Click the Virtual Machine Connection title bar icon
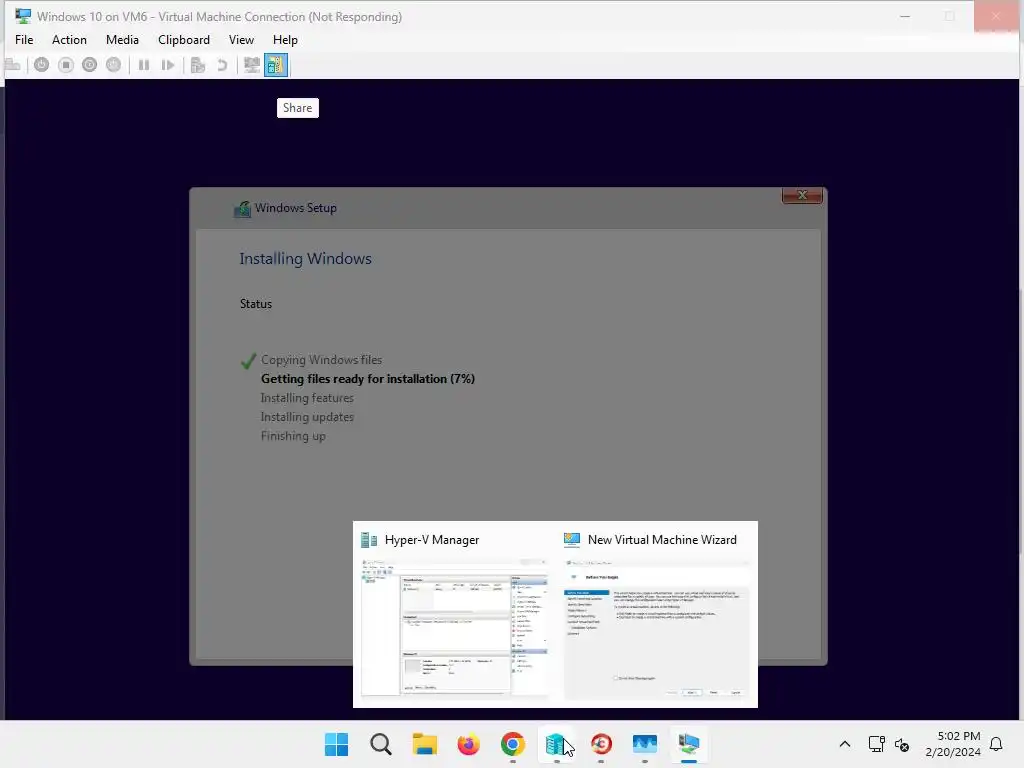The image size is (1024, 768). click(23, 16)
